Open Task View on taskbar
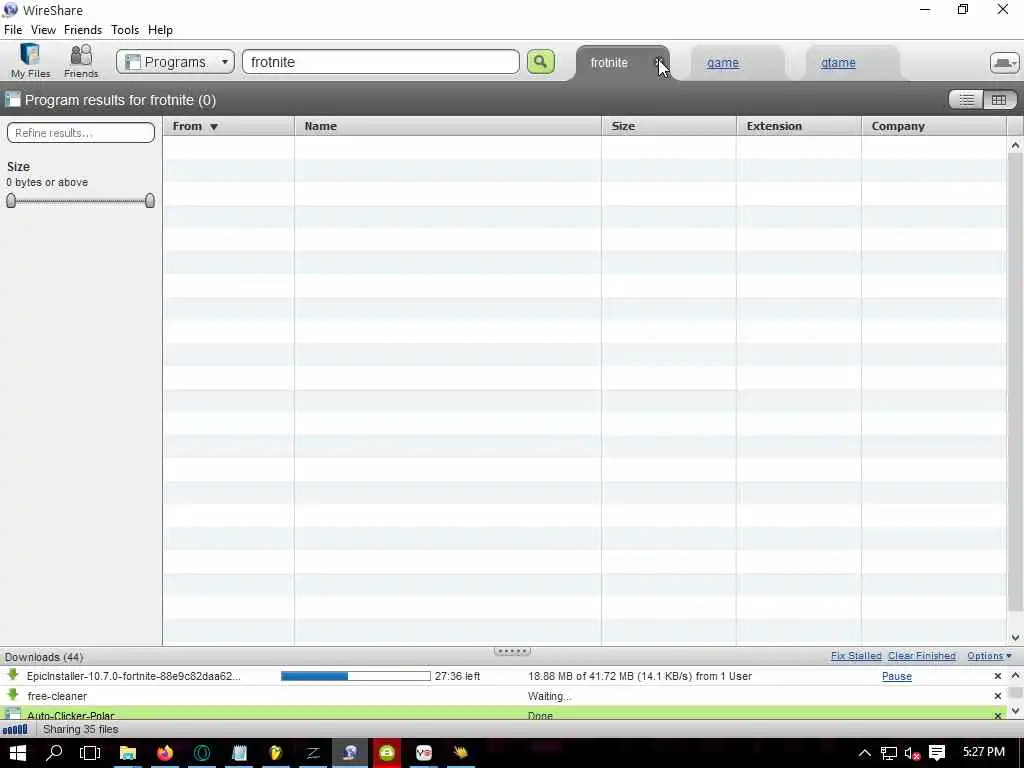Image resolution: width=1024 pixels, height=768 pixels. pos(90,753)
